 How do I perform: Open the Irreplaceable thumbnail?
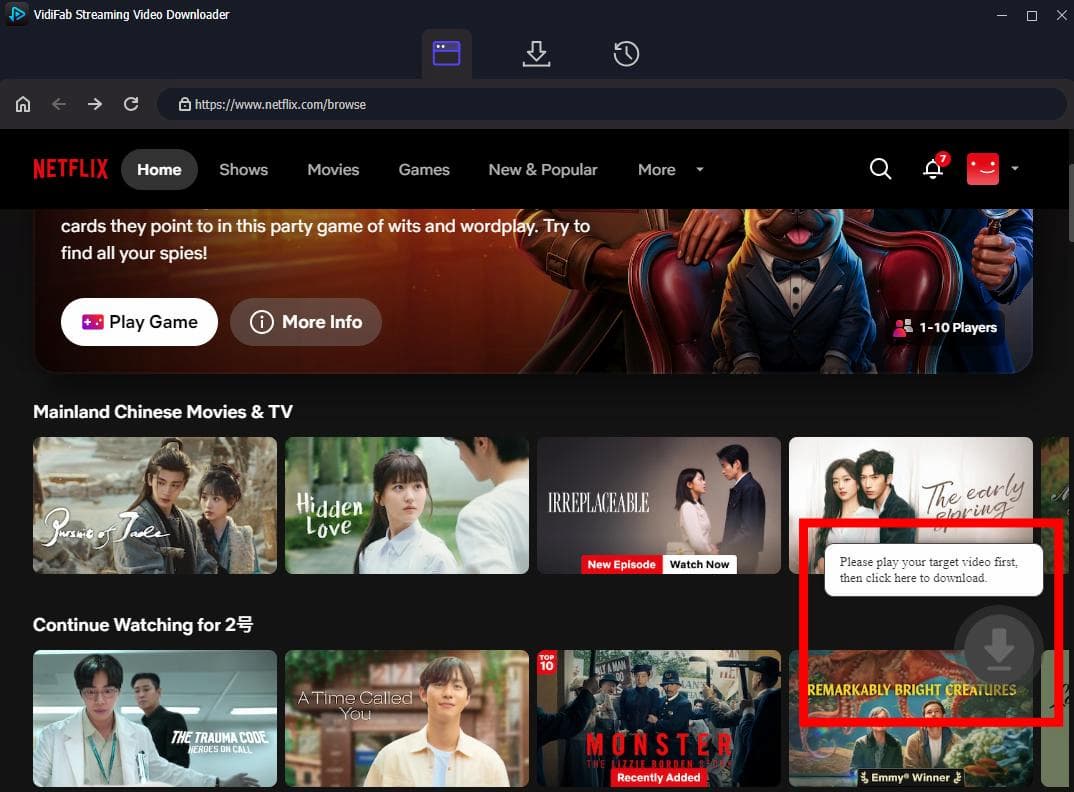coord(659,505)
